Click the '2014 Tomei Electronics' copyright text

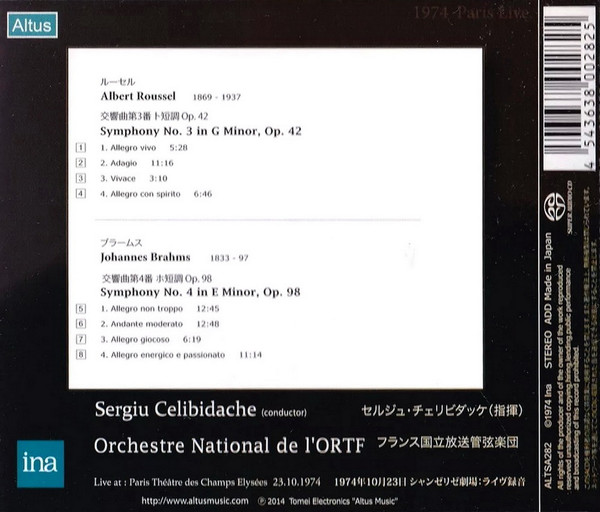(328, 501)
